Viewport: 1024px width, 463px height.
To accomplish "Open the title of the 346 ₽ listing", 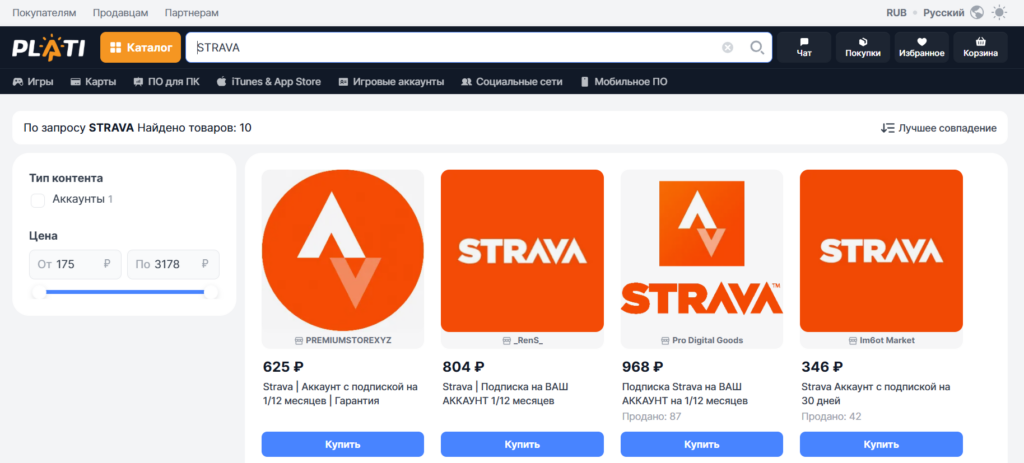I will pos(876,394).
